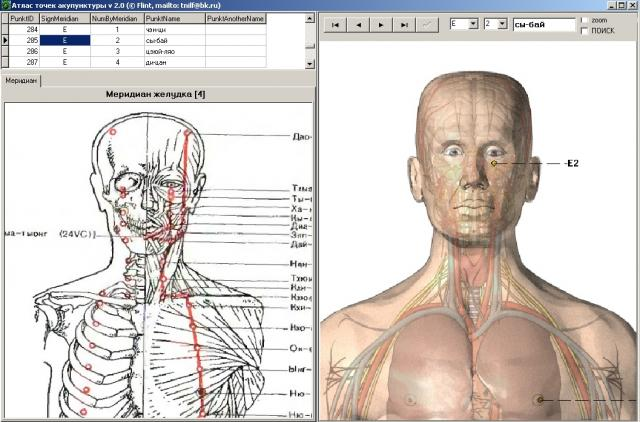Jump to the last record in navigator
Viewport: 640px width, 422px height.
coord(403,24)
